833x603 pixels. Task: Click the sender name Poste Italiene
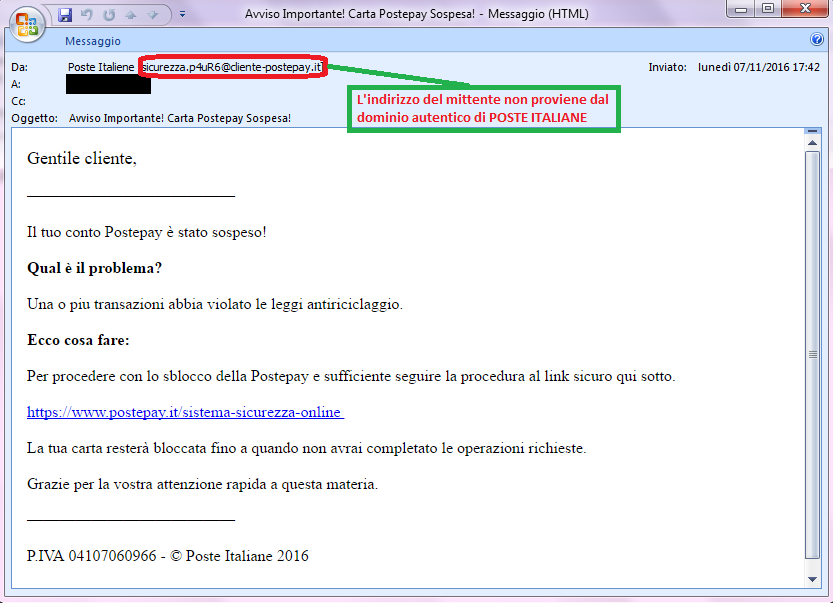pos(101,67)
